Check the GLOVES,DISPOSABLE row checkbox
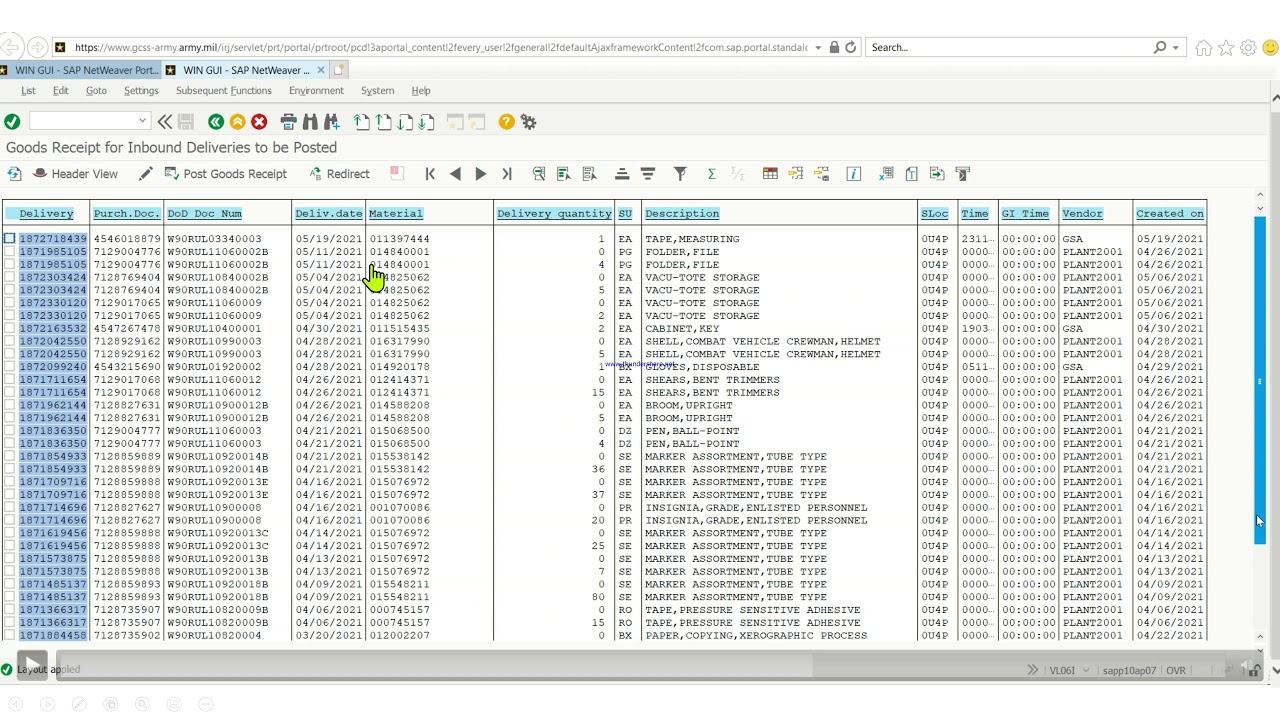 [x=9, y=367]
